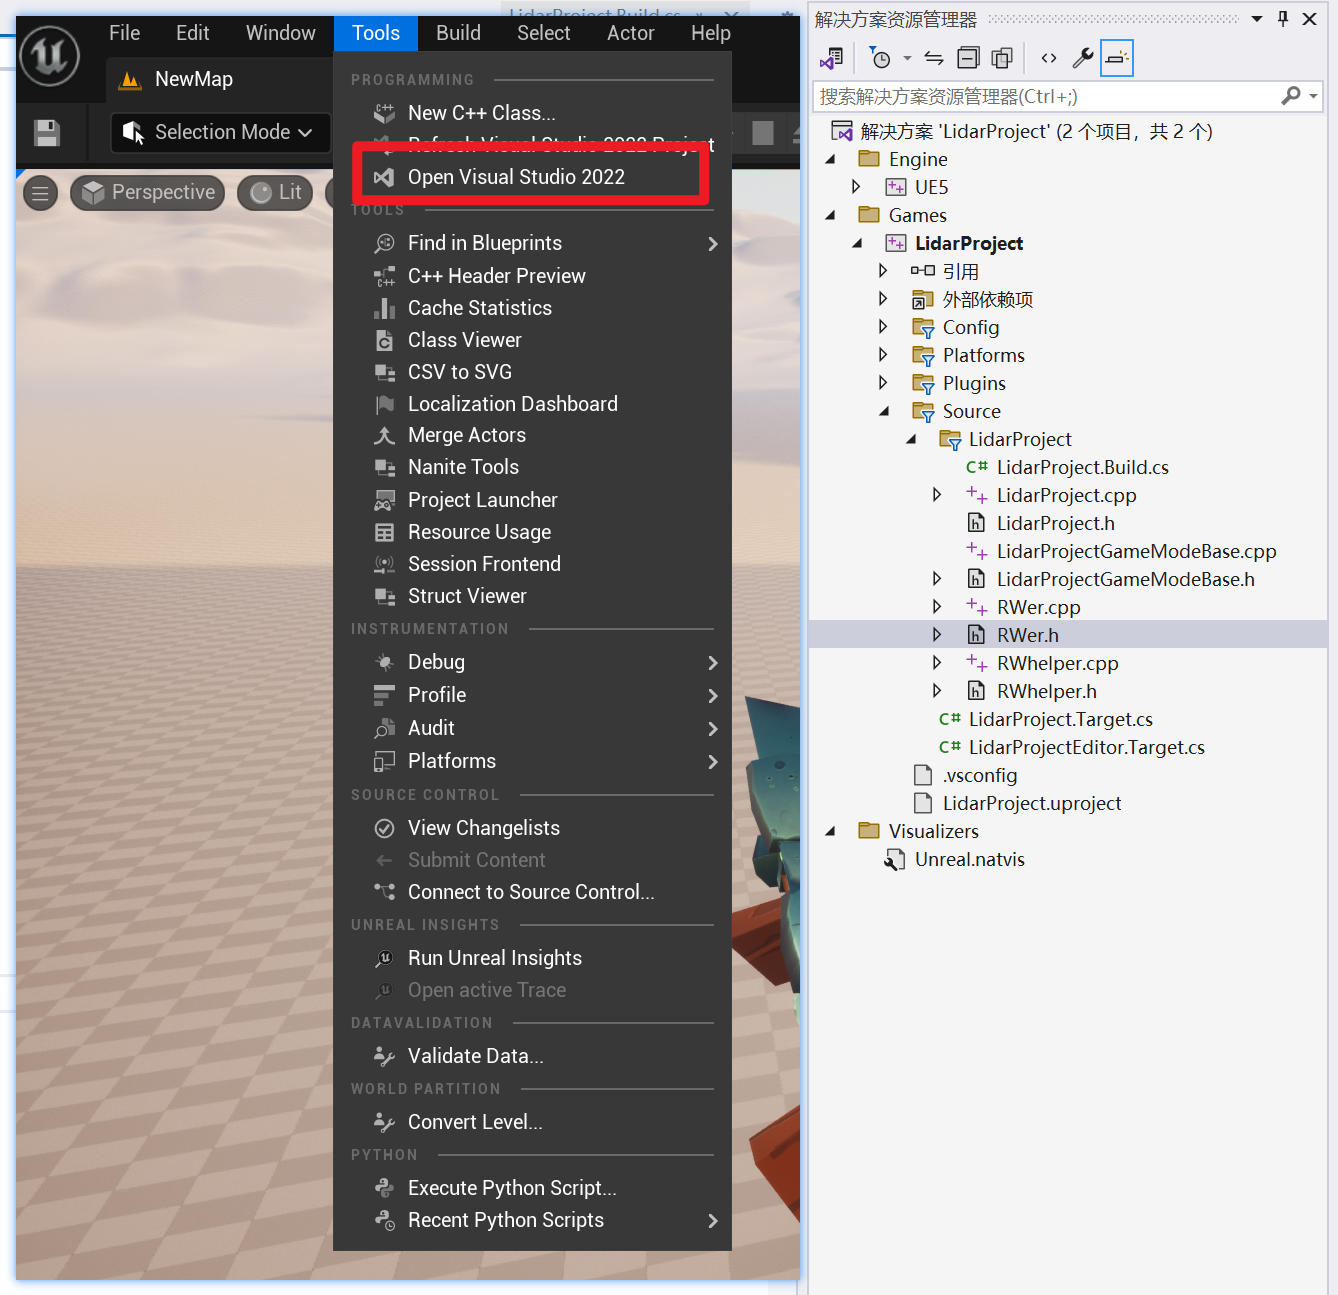This screenshot has height=1295, width=1338.
Task: Click the Find in Blueprints icon
Action: tap(384, 243)
